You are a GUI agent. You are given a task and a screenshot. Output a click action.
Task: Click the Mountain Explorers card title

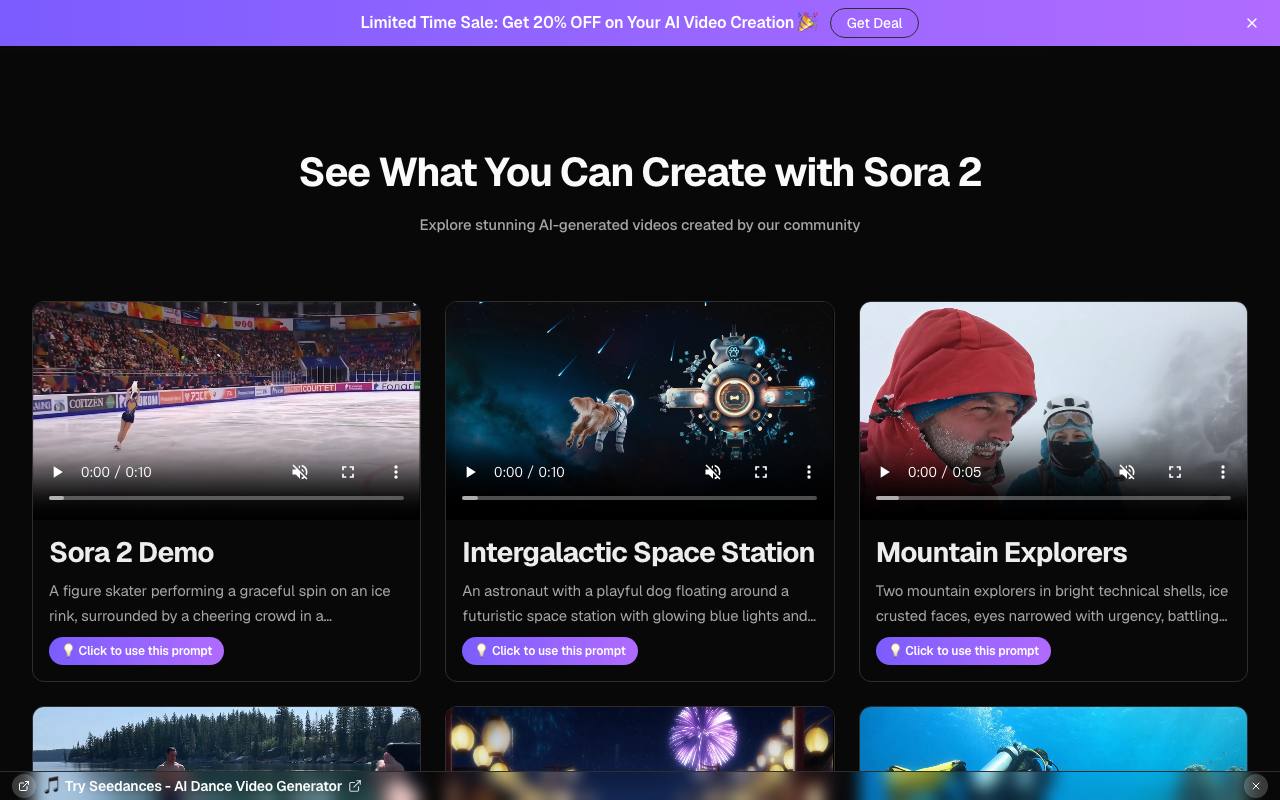click(1001, 552)
